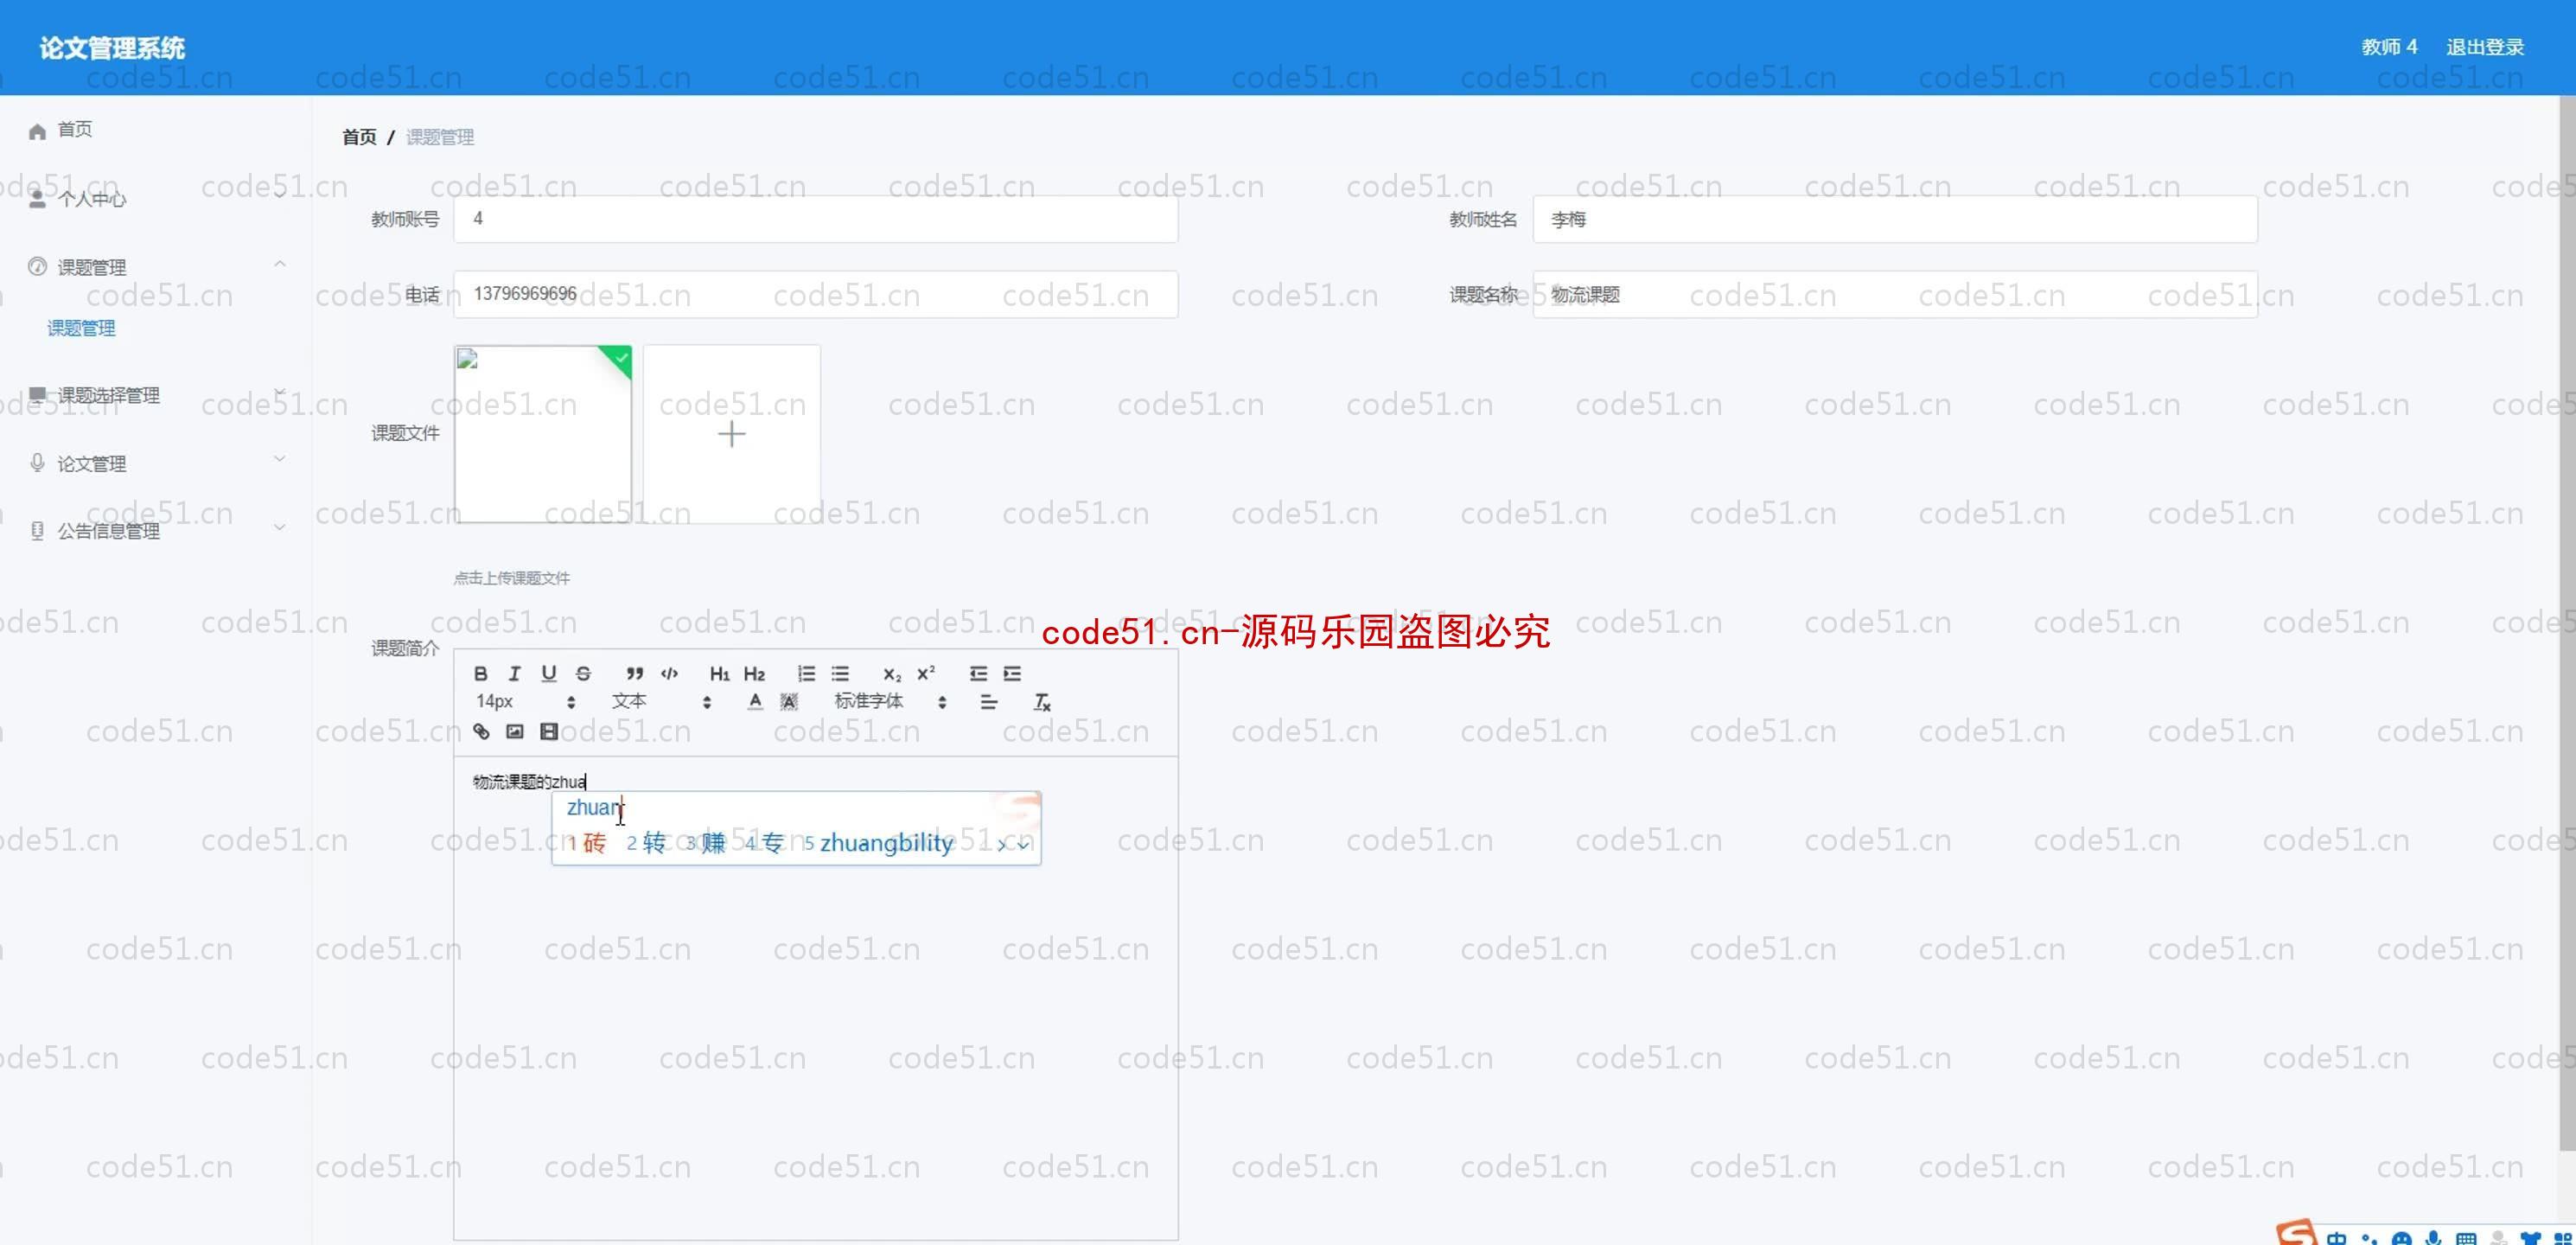2576x1245 pixels.
Task: Create an ordered numbered list
Action: [806, 673]
